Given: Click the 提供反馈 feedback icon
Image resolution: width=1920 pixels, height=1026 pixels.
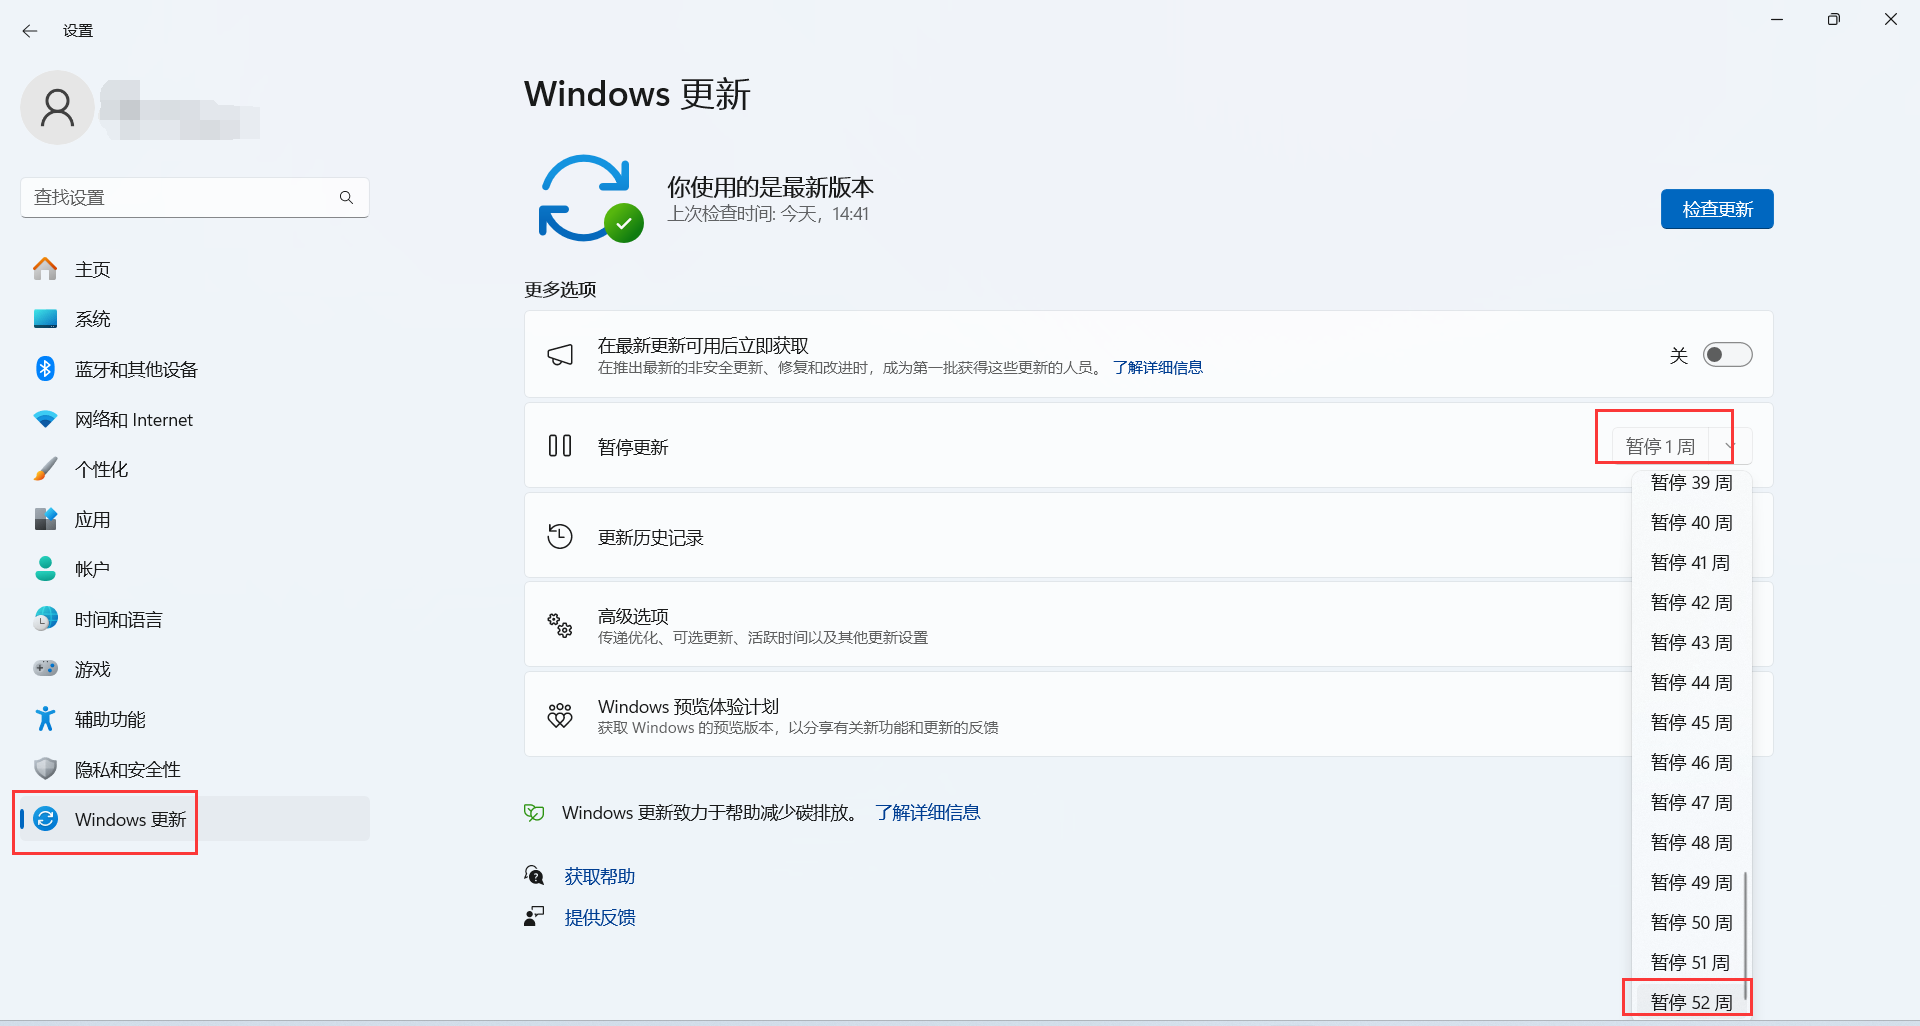Looking at the screenshot, I should click(x=534, y=916).
